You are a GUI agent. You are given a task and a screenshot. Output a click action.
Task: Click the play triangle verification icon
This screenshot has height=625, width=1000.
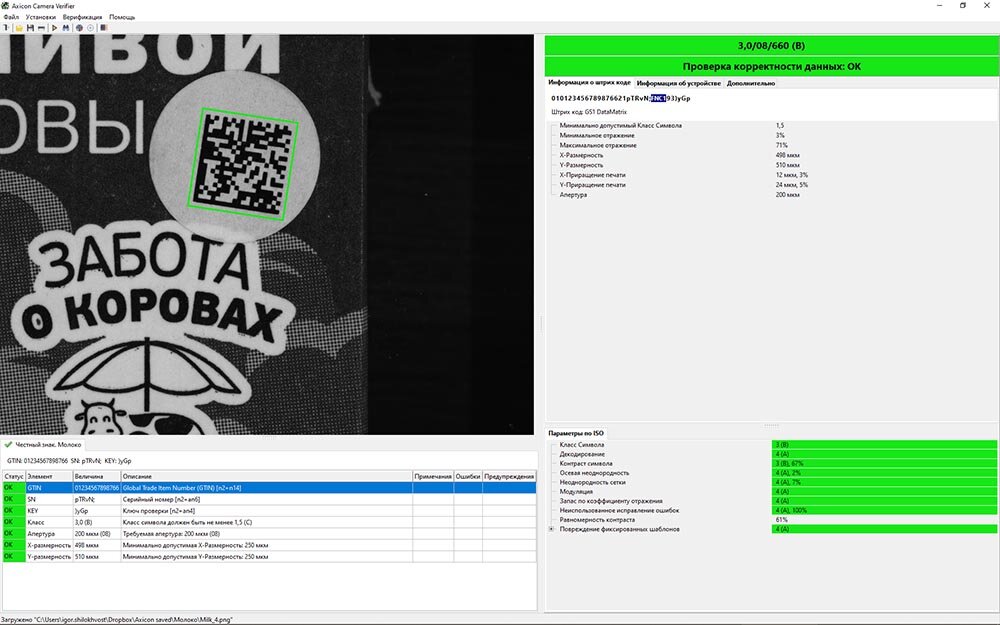pos(54,28)
